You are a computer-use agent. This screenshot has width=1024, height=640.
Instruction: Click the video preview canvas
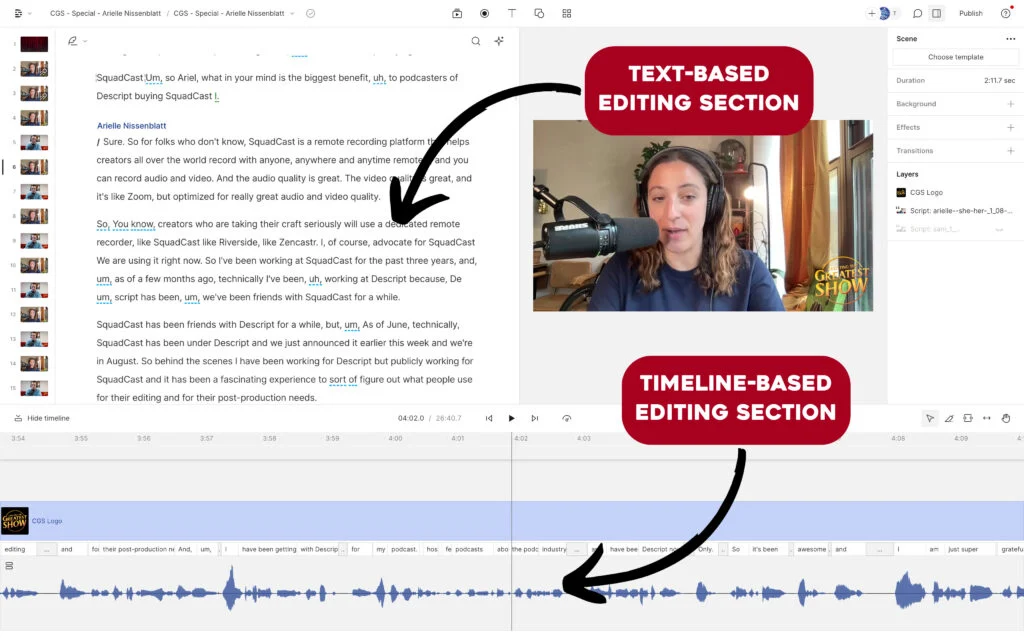703,216
